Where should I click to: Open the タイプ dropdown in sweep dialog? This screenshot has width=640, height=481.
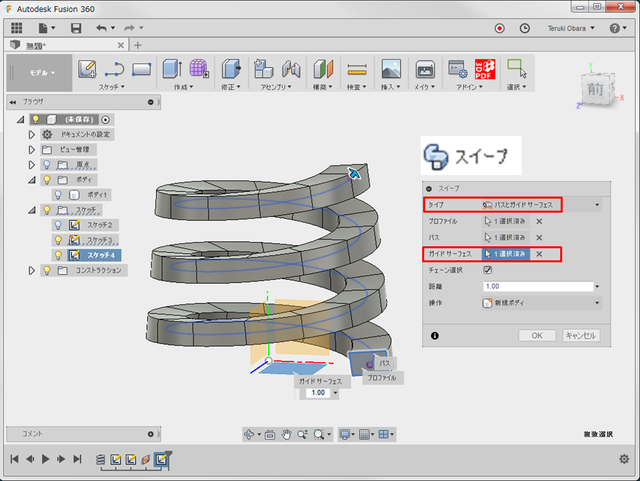(540, 204)
